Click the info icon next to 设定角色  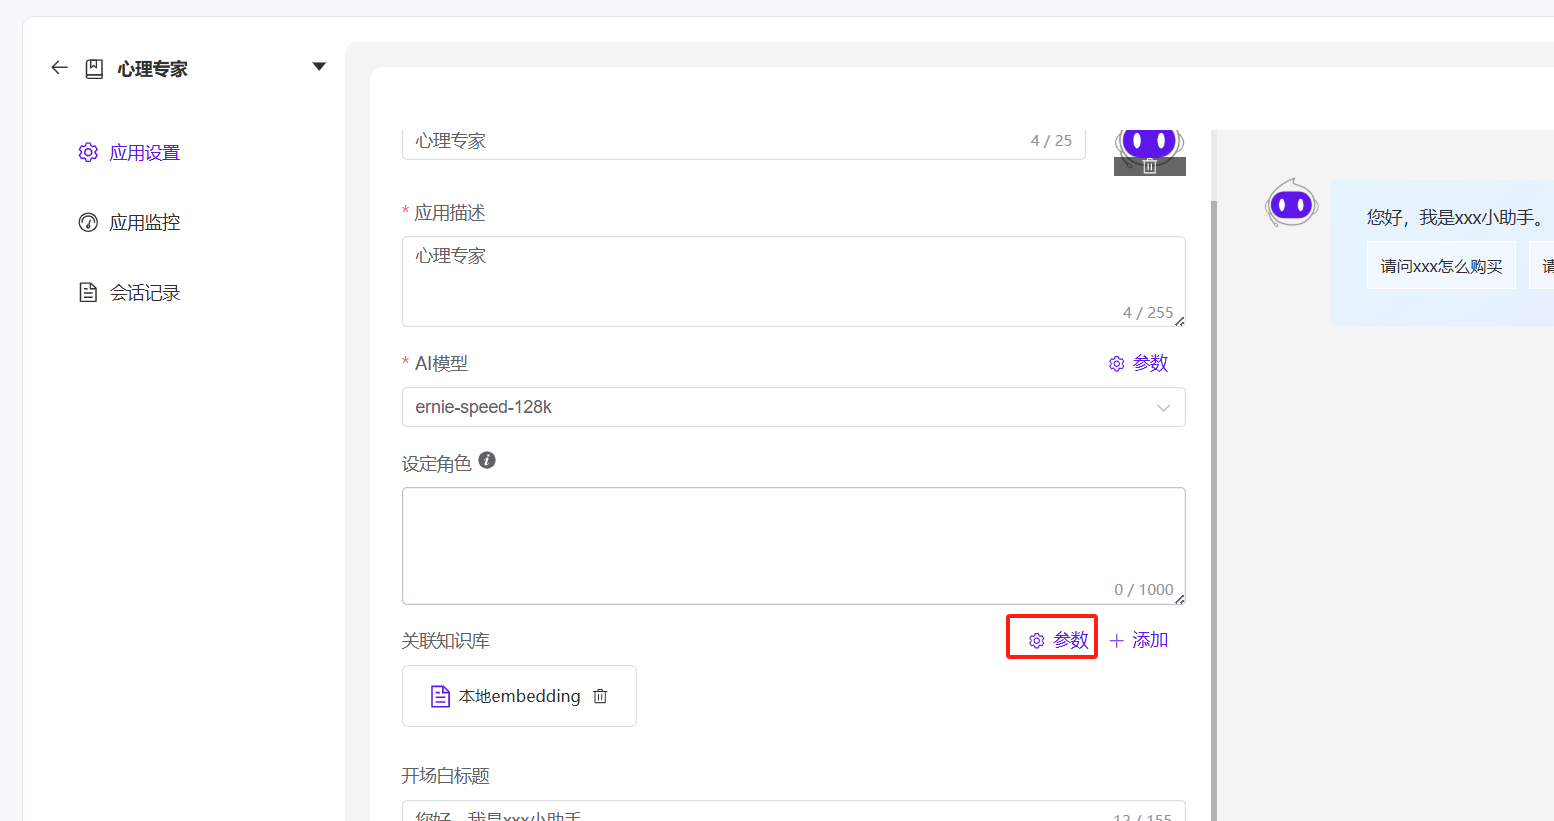pos(487,459)
